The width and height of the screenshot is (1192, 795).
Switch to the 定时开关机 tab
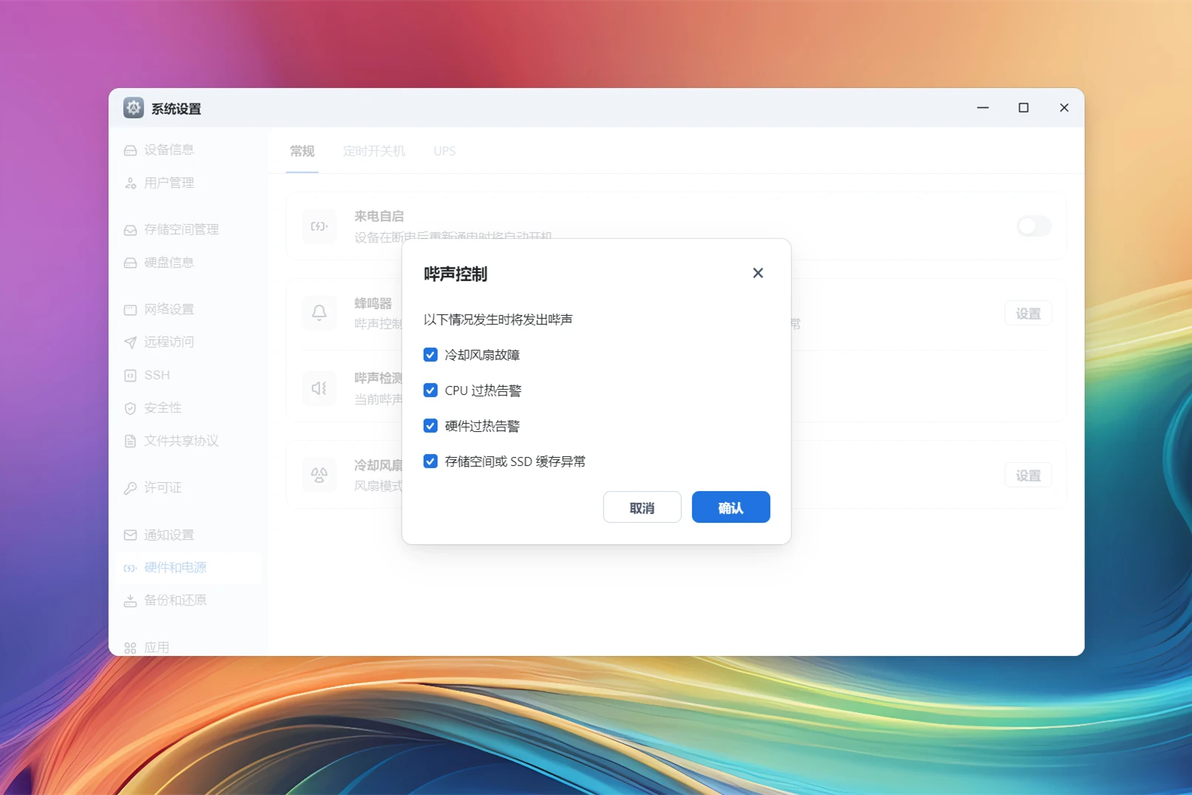[374, 151]
